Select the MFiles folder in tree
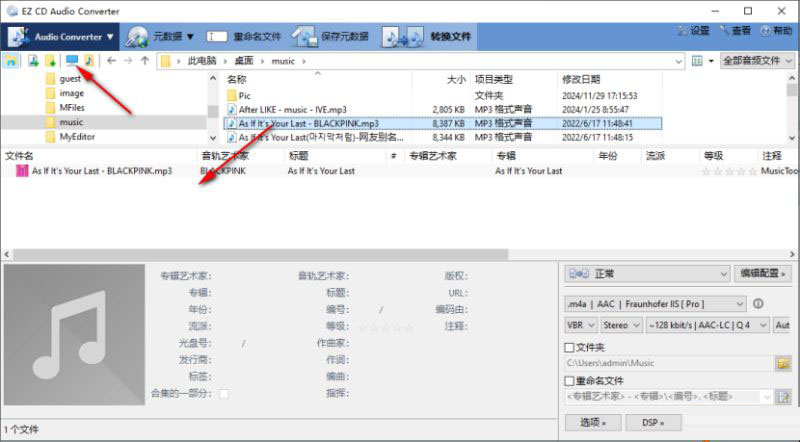Screen dimensions: 800x442 pyautogui.click(x=72, y=107)
